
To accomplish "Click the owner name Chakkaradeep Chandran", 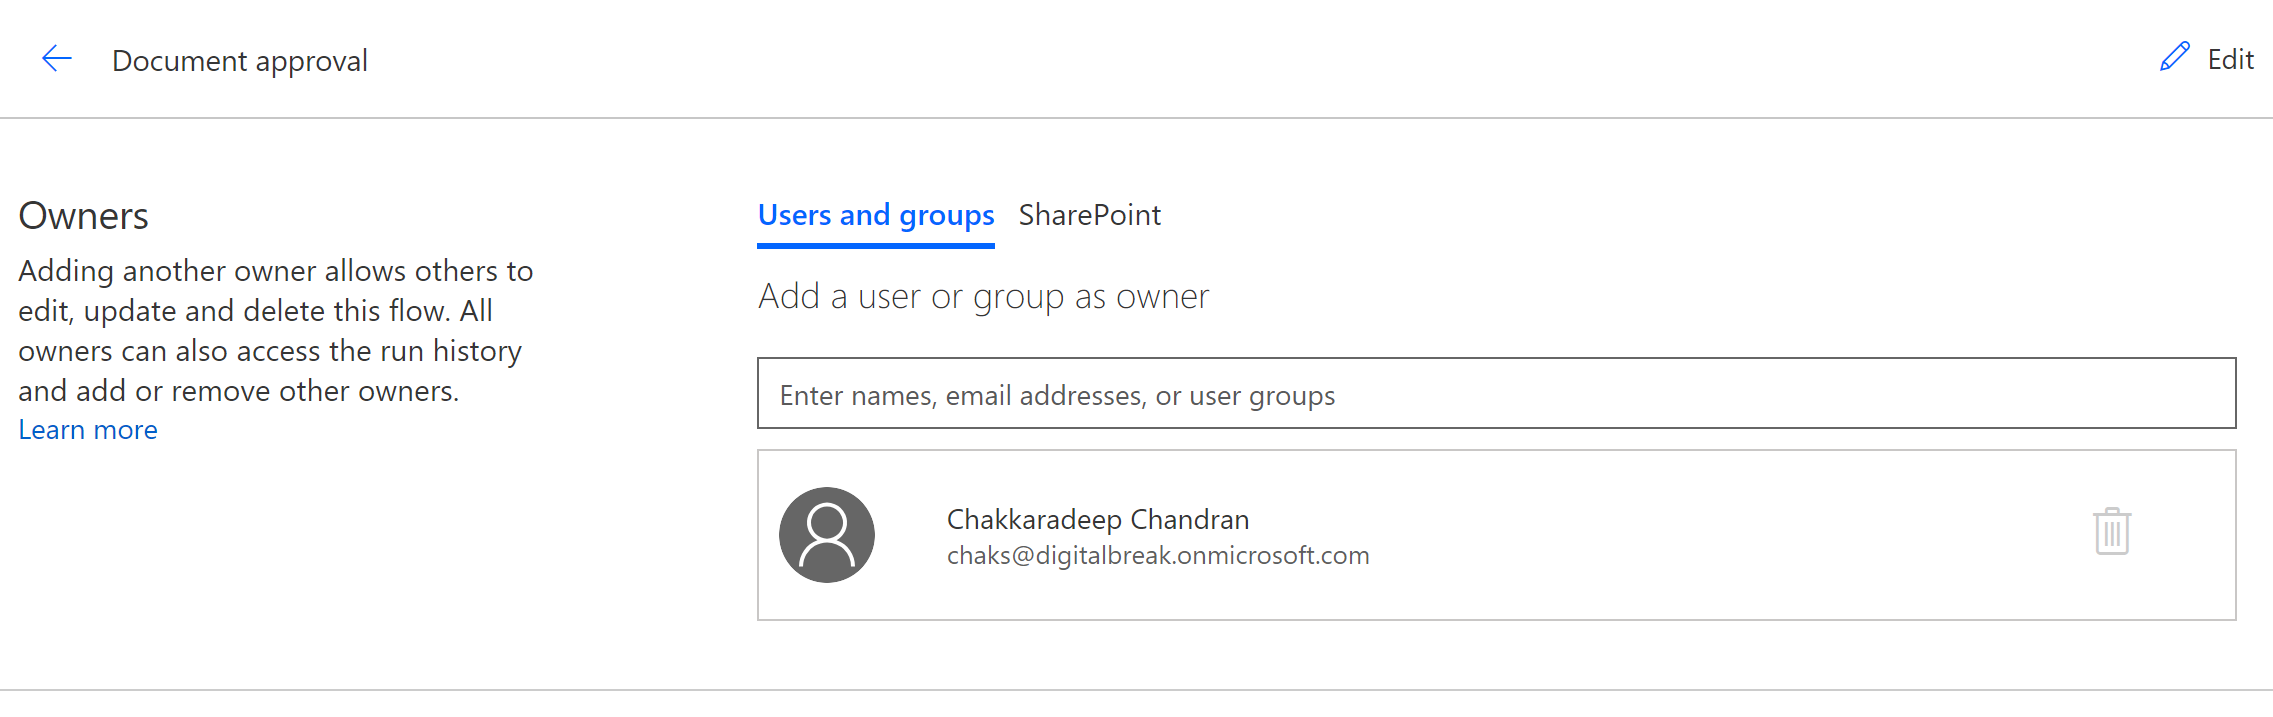I will point(1097,519).
